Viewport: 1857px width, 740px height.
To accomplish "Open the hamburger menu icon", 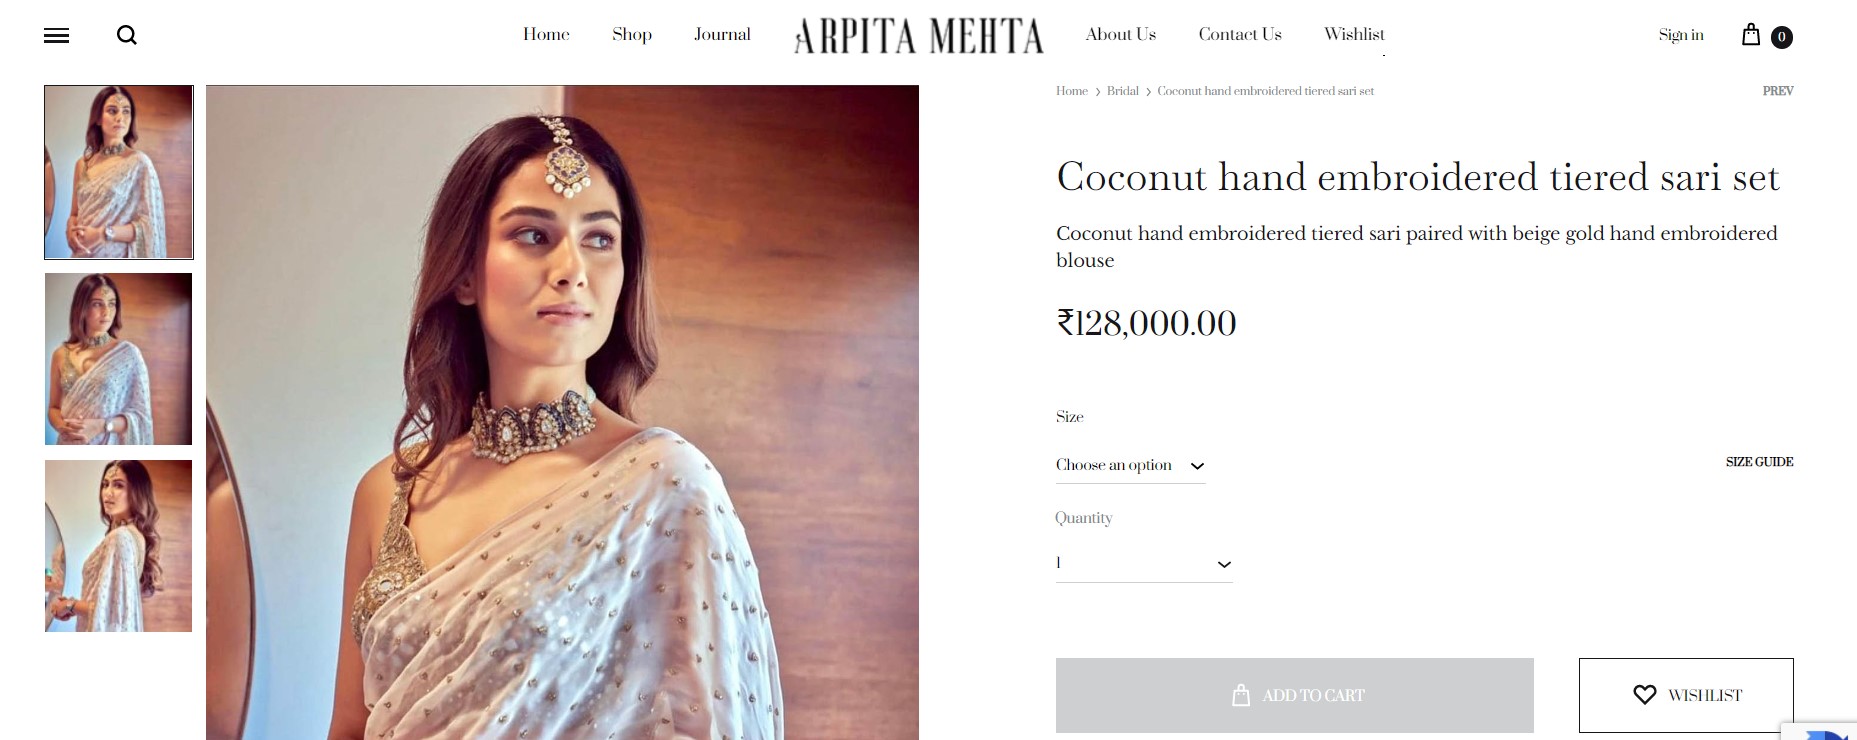I will 57,36.
